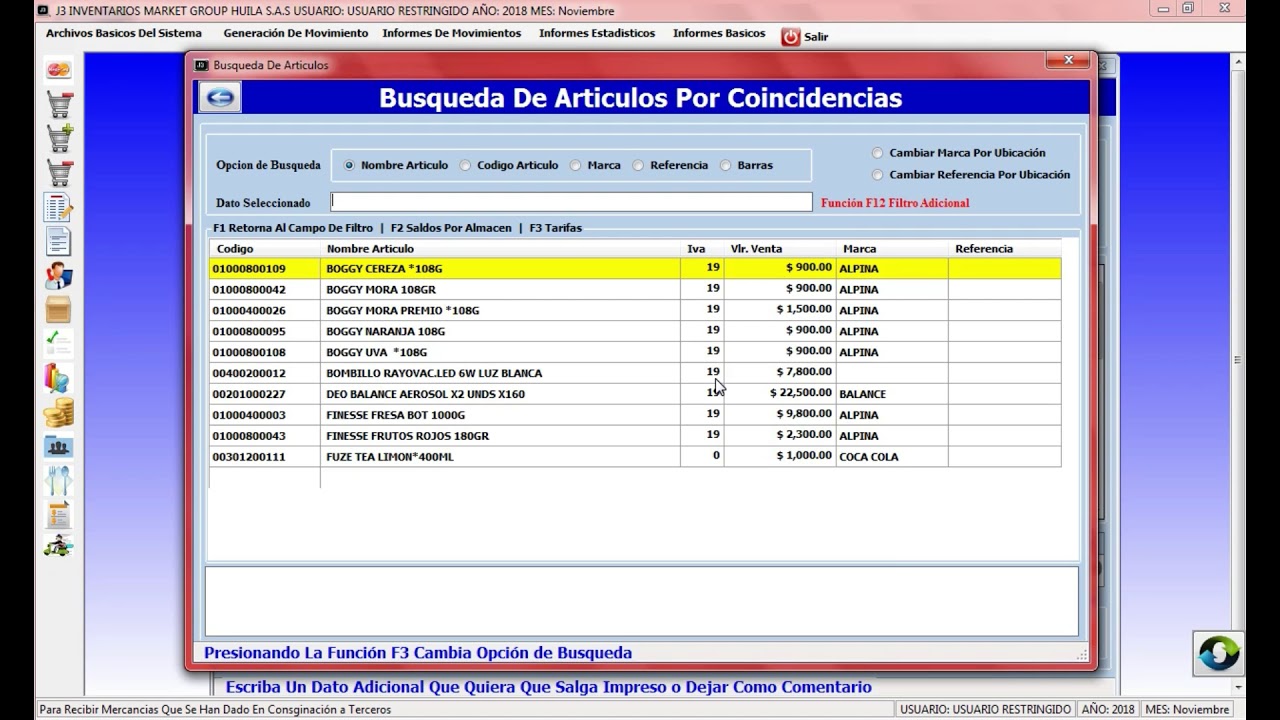Select Referencia search option
The height and width of the screenshot is (720, 1280).
pos(670,165)
